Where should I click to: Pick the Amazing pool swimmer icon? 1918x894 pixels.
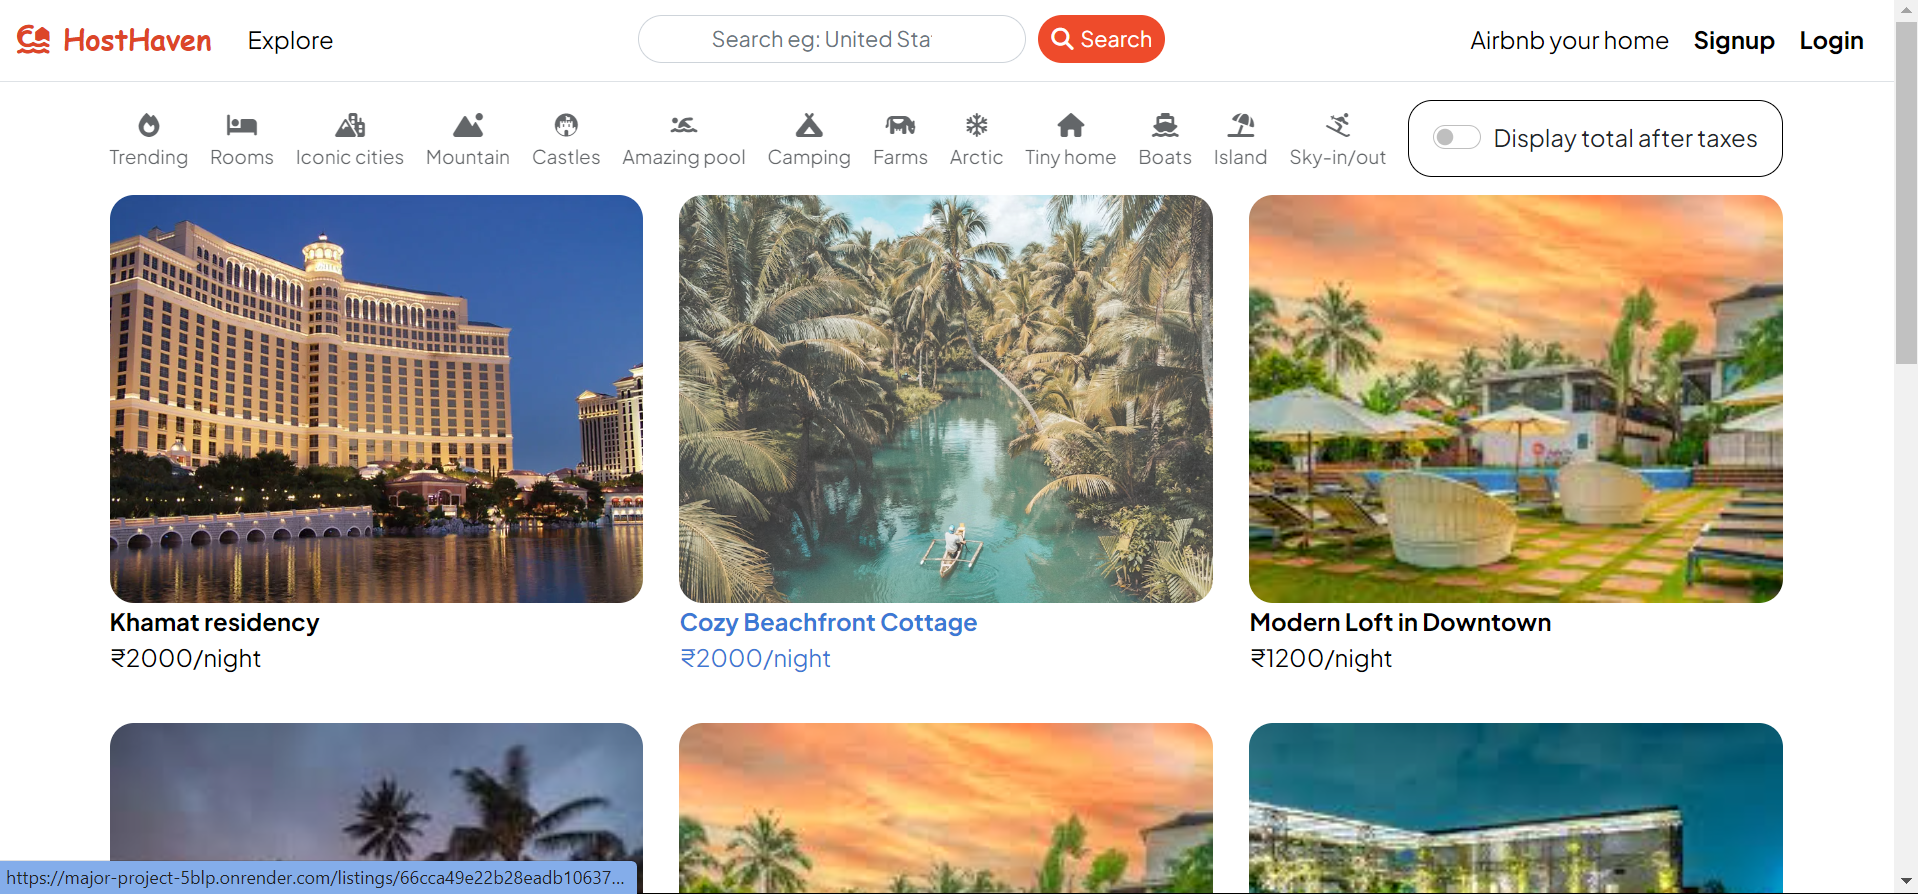pos(683,126)
